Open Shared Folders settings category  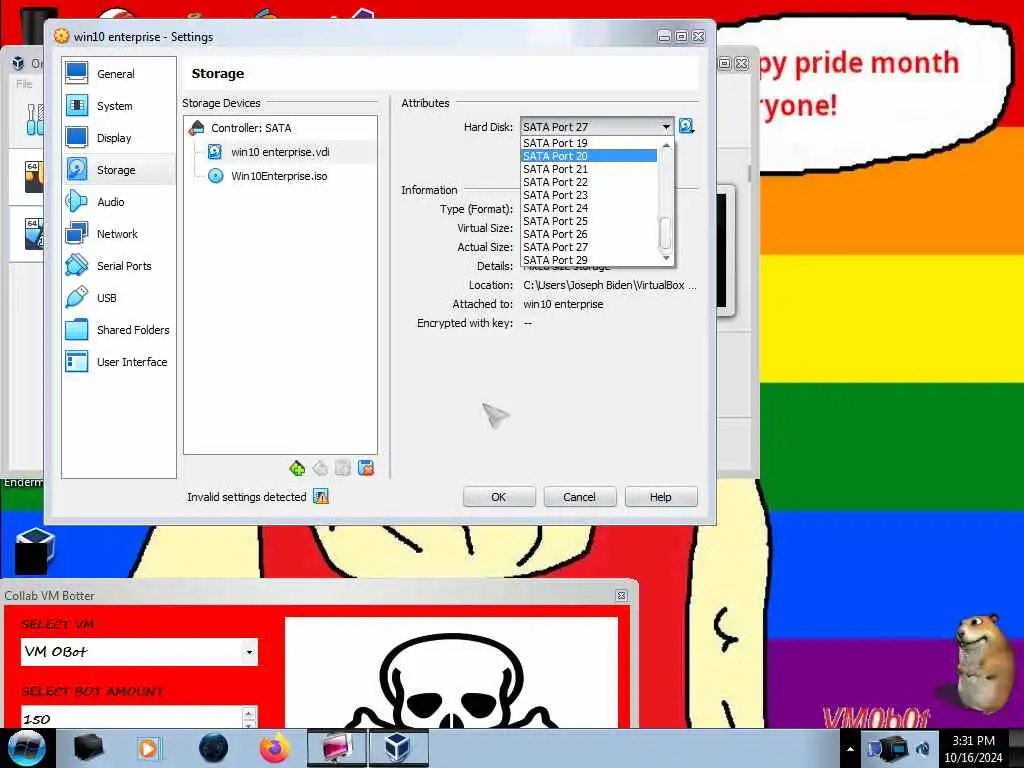click(118, 330)
